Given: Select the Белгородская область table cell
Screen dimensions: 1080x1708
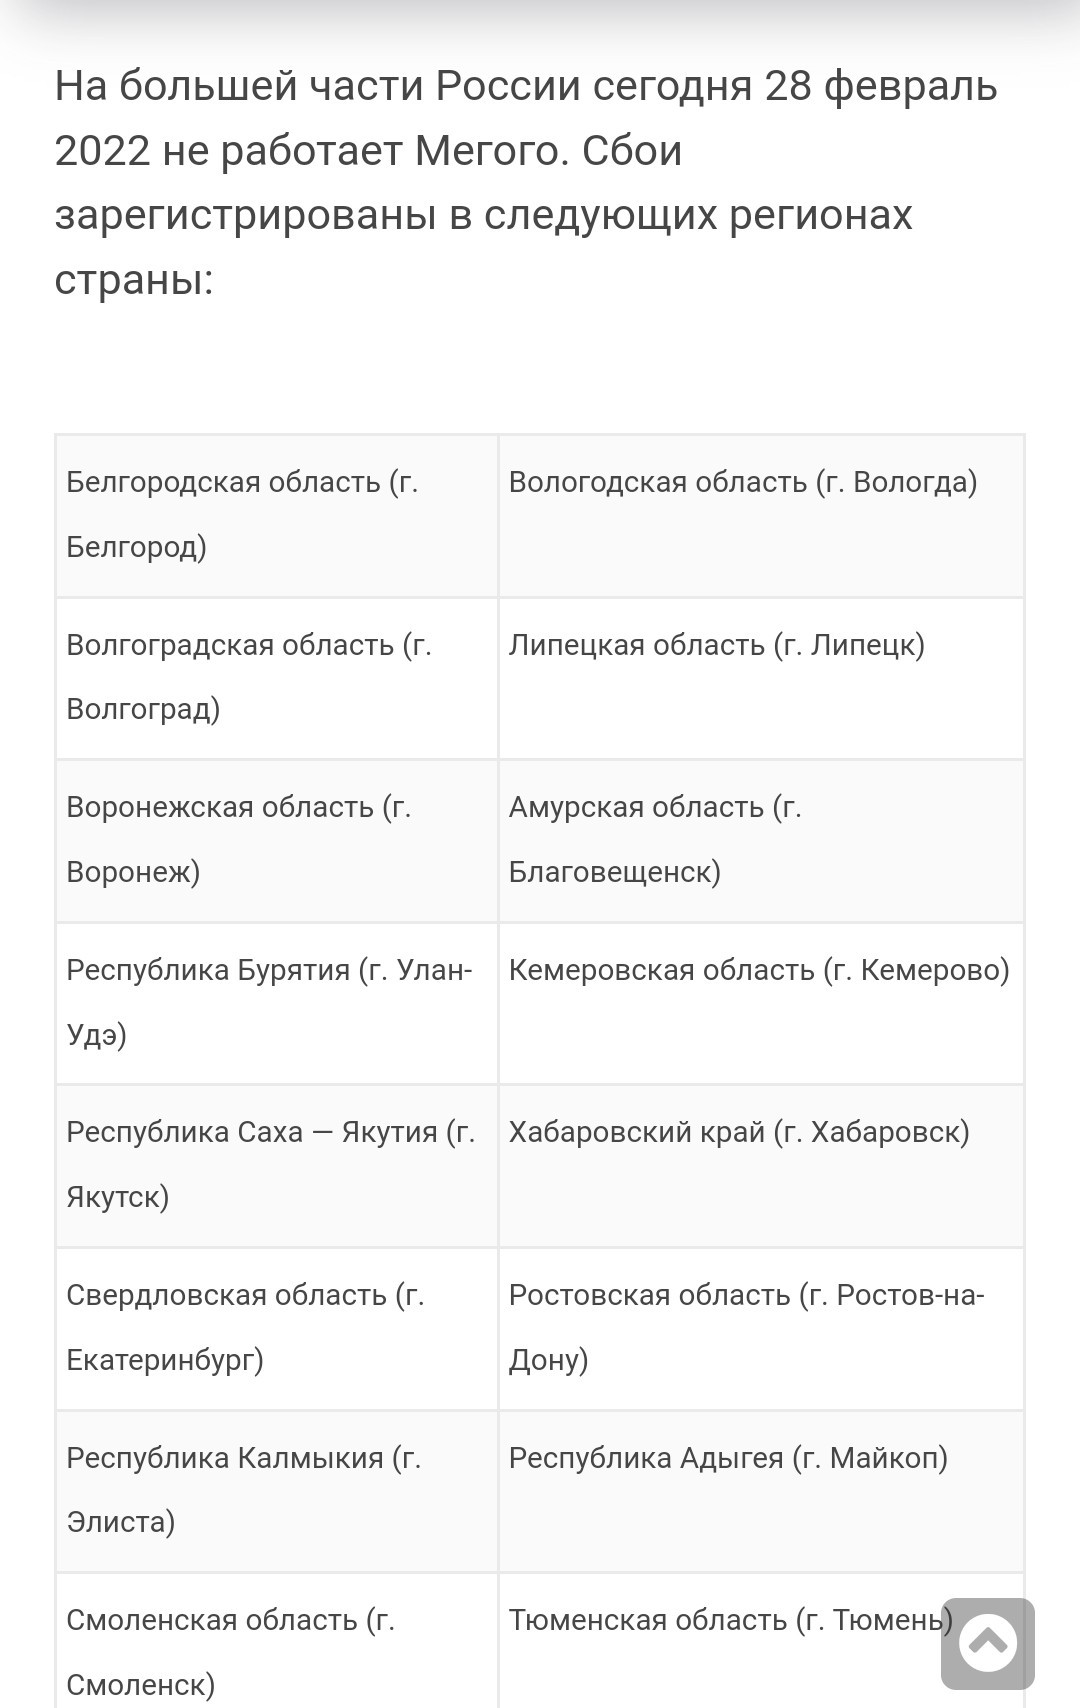Looking at the screenshot, I should coord(277,516).
